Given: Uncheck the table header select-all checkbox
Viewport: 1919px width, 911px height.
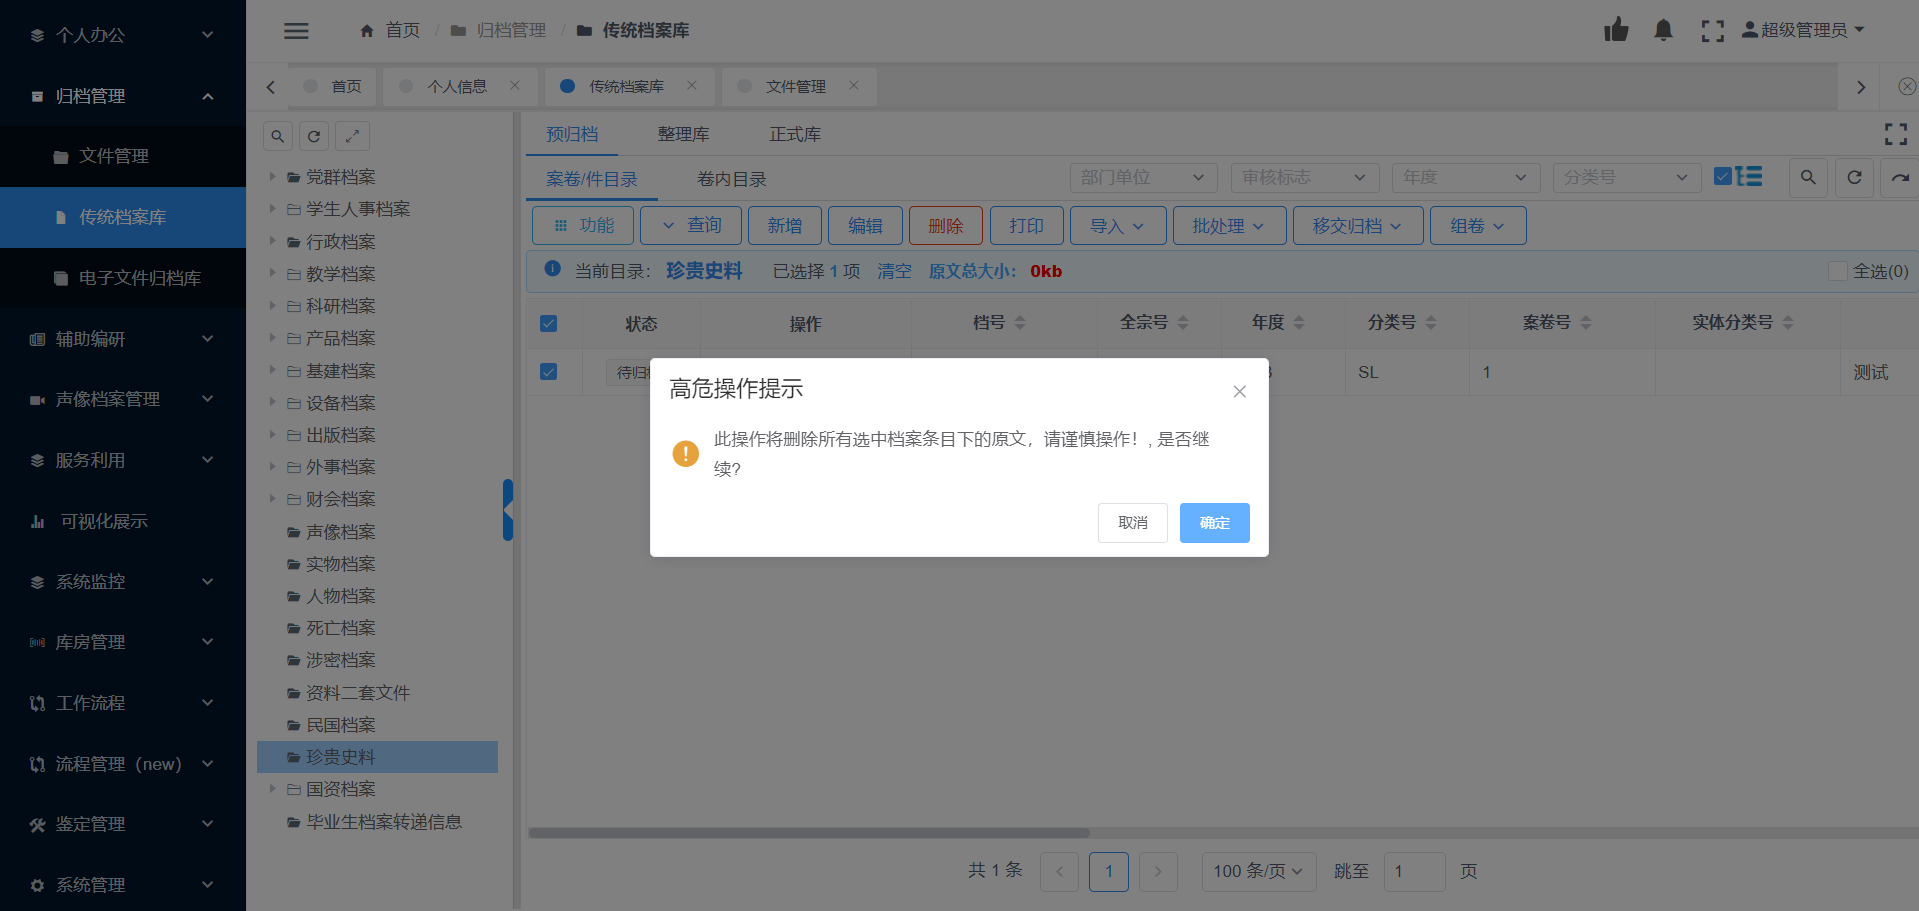Looking at the screenshot, I should pos(548,323).
